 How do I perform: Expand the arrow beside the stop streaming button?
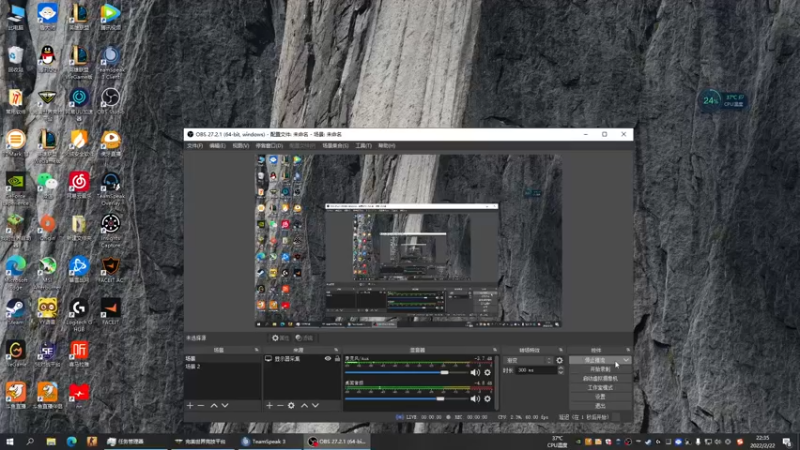click(627, 359)
